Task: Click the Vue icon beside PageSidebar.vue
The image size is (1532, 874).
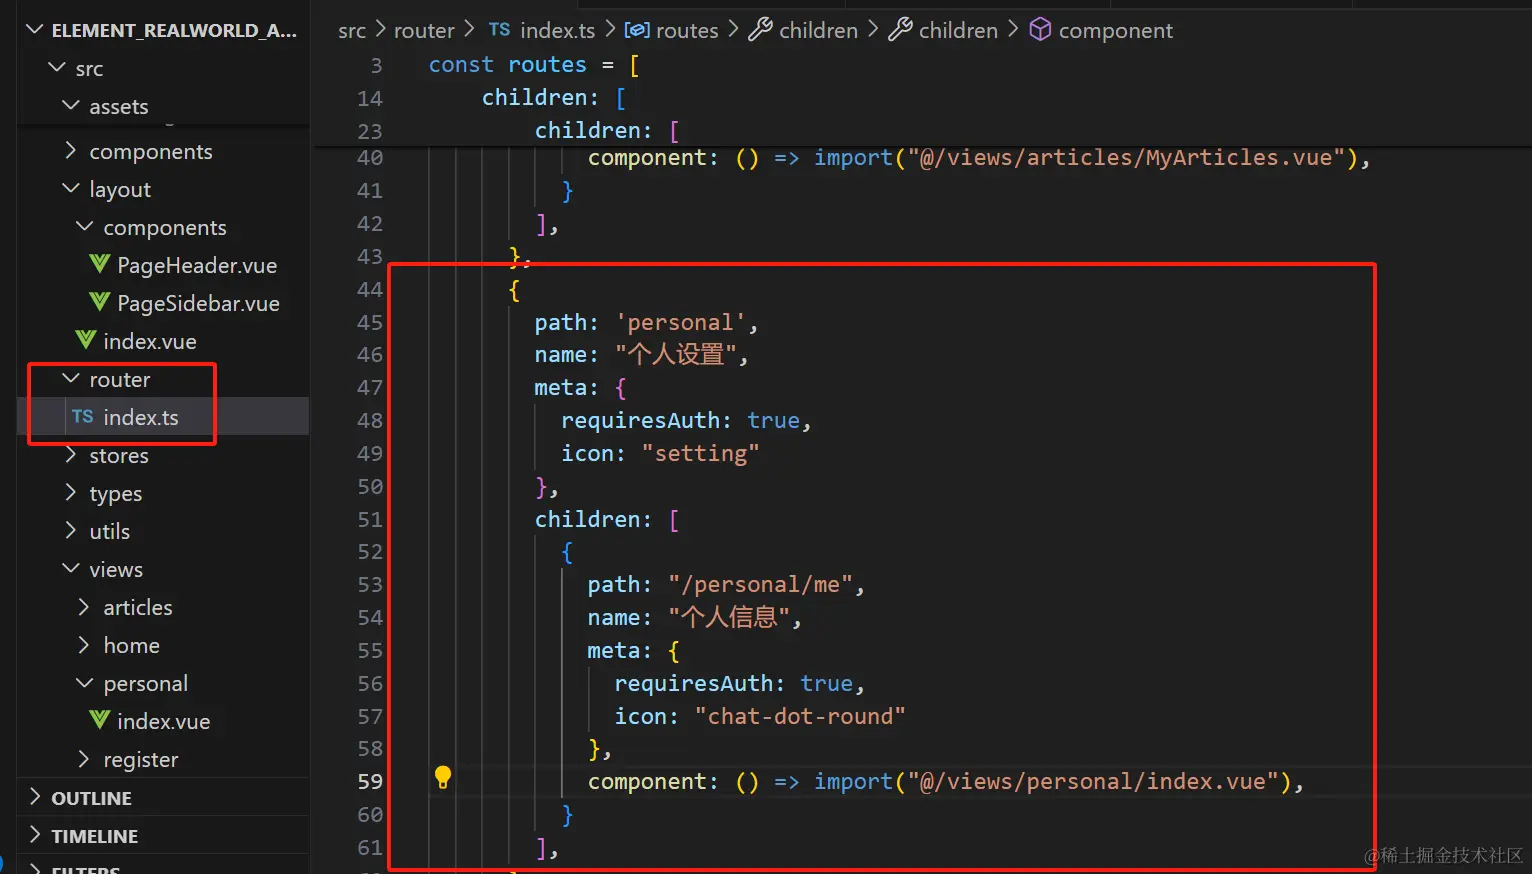Action: pos(99,302)
